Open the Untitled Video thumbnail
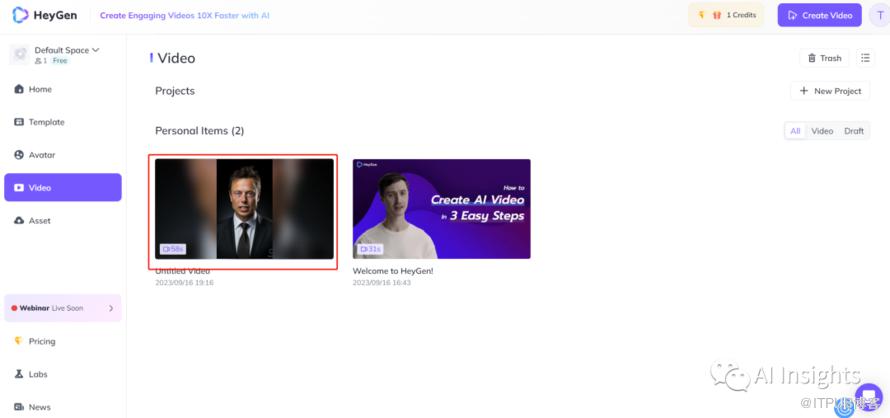Viewport: 890px width, 418px height. tap(244, 209)
